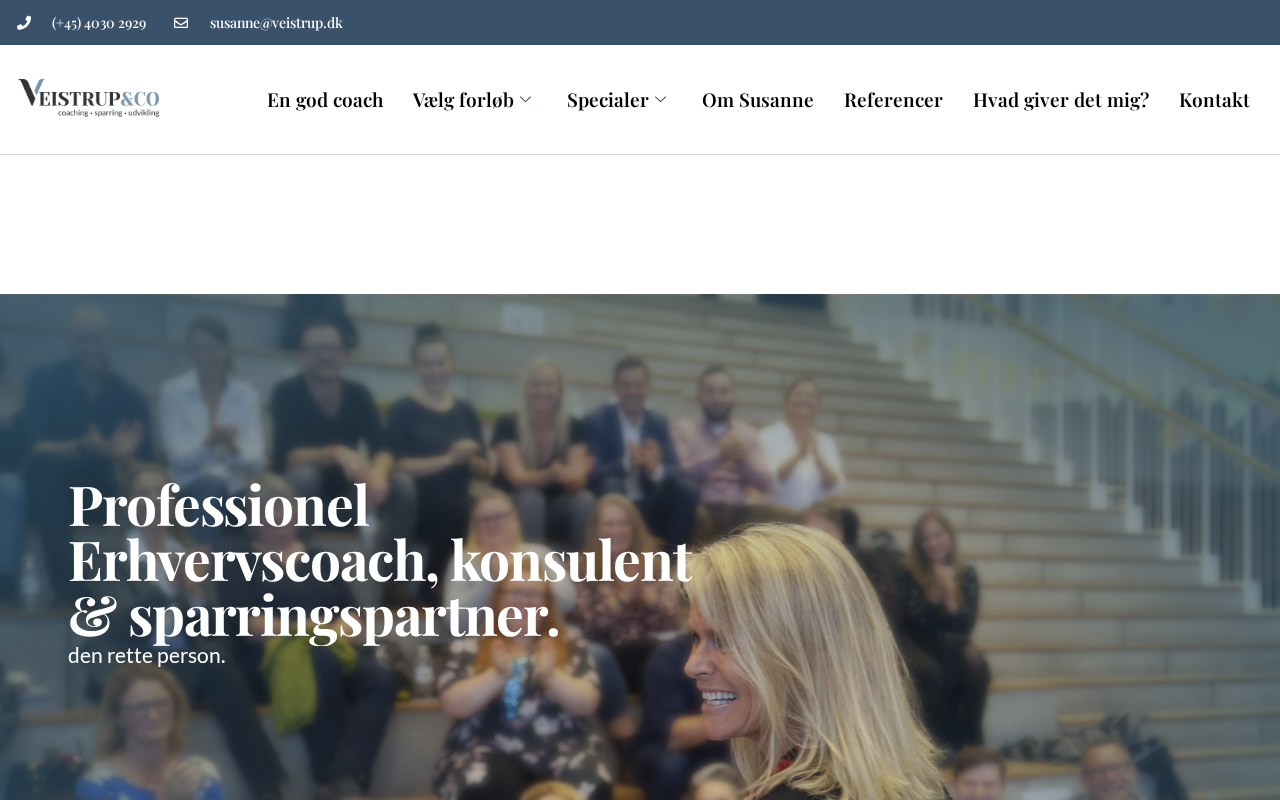
Task: Open the Referencer page
Action: pos(893,100)
